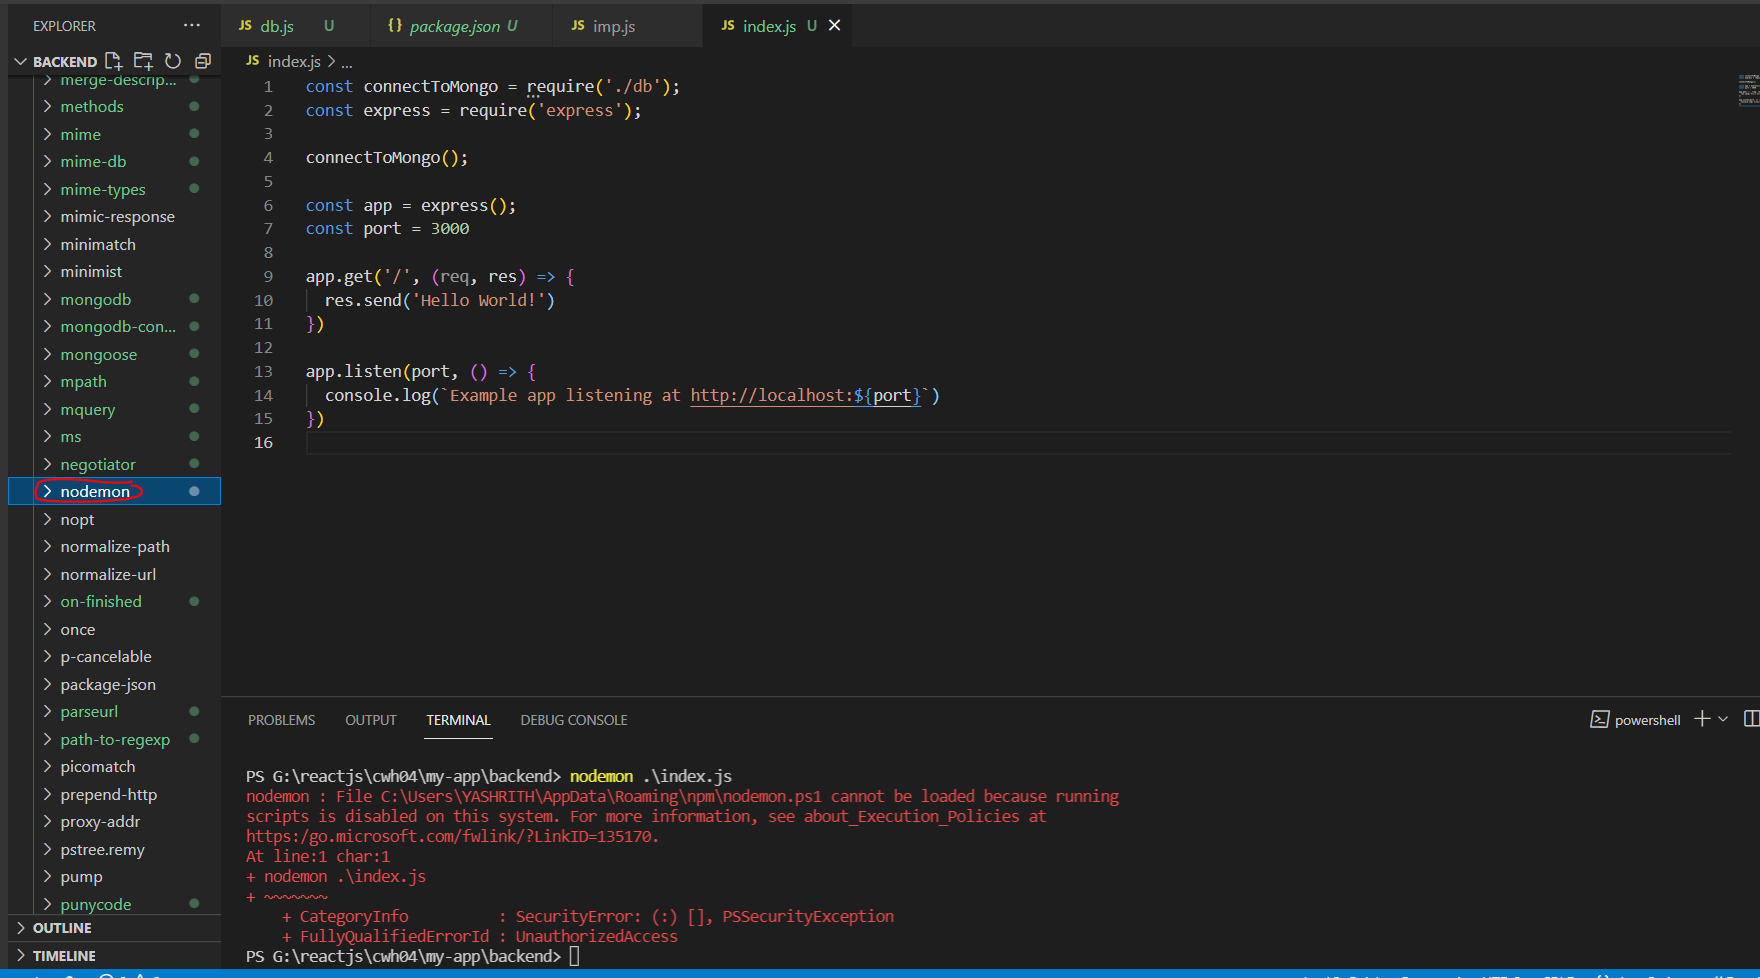Open the DEBUG CONSOLE panel tab
This screenshot has width=1760, height=978.
pyautogui.click(x=574, y=720)
